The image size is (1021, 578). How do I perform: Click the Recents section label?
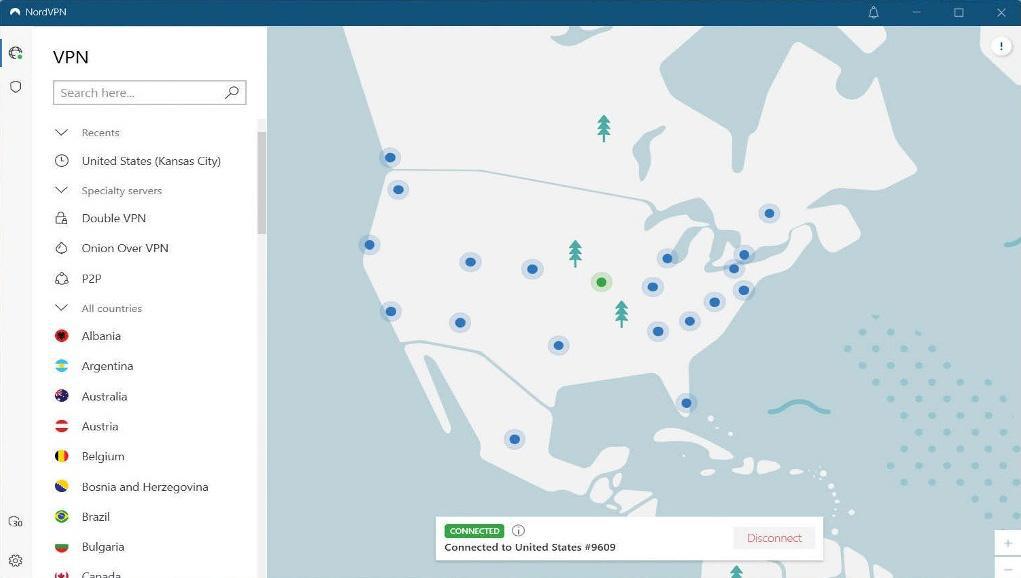coord(100,132)
